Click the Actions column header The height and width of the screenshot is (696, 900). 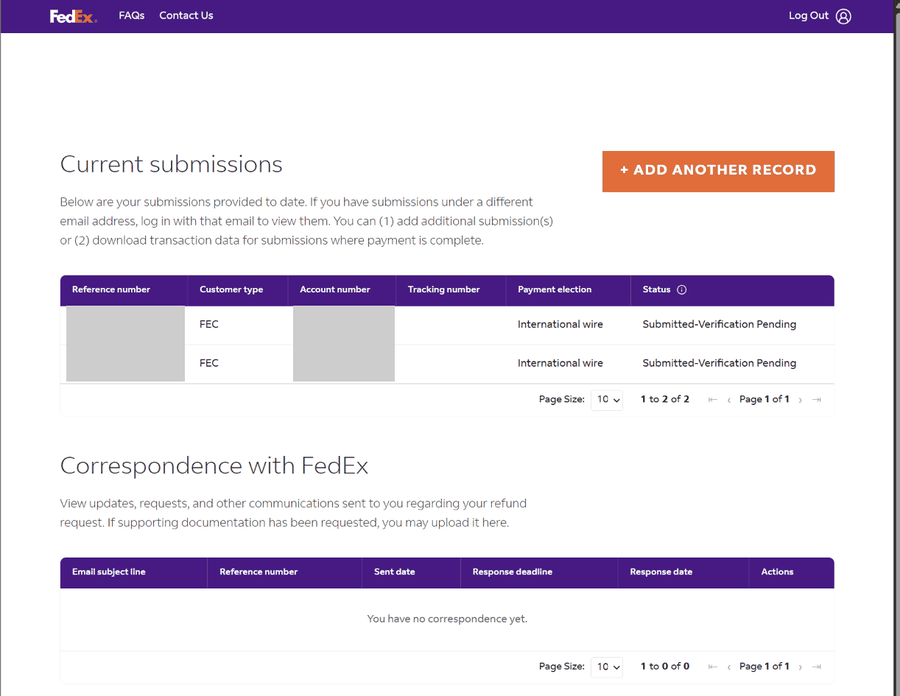(777, 572)
